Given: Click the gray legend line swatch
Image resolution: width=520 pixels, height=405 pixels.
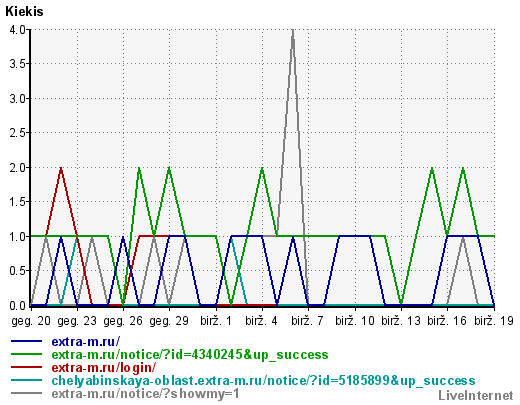Looking at the screenshot, I should 27,393.
